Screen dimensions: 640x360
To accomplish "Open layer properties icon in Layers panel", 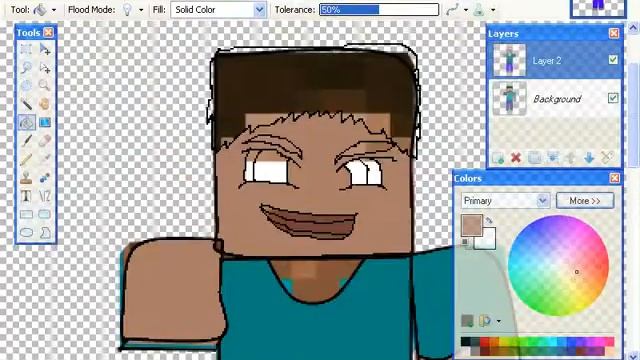I will point(607,158).
